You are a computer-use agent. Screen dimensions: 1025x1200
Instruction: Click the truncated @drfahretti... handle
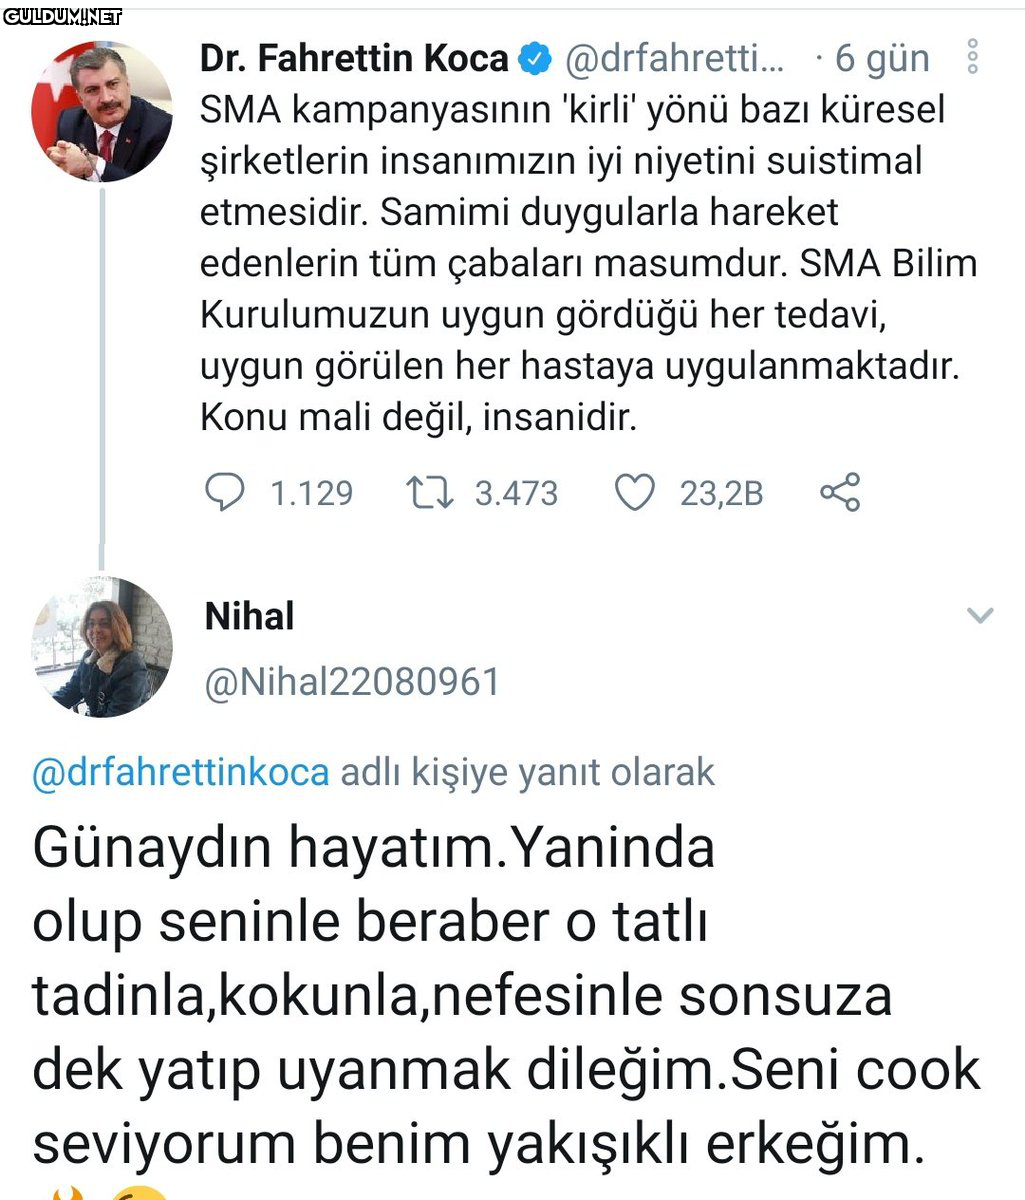pos(675,59)
